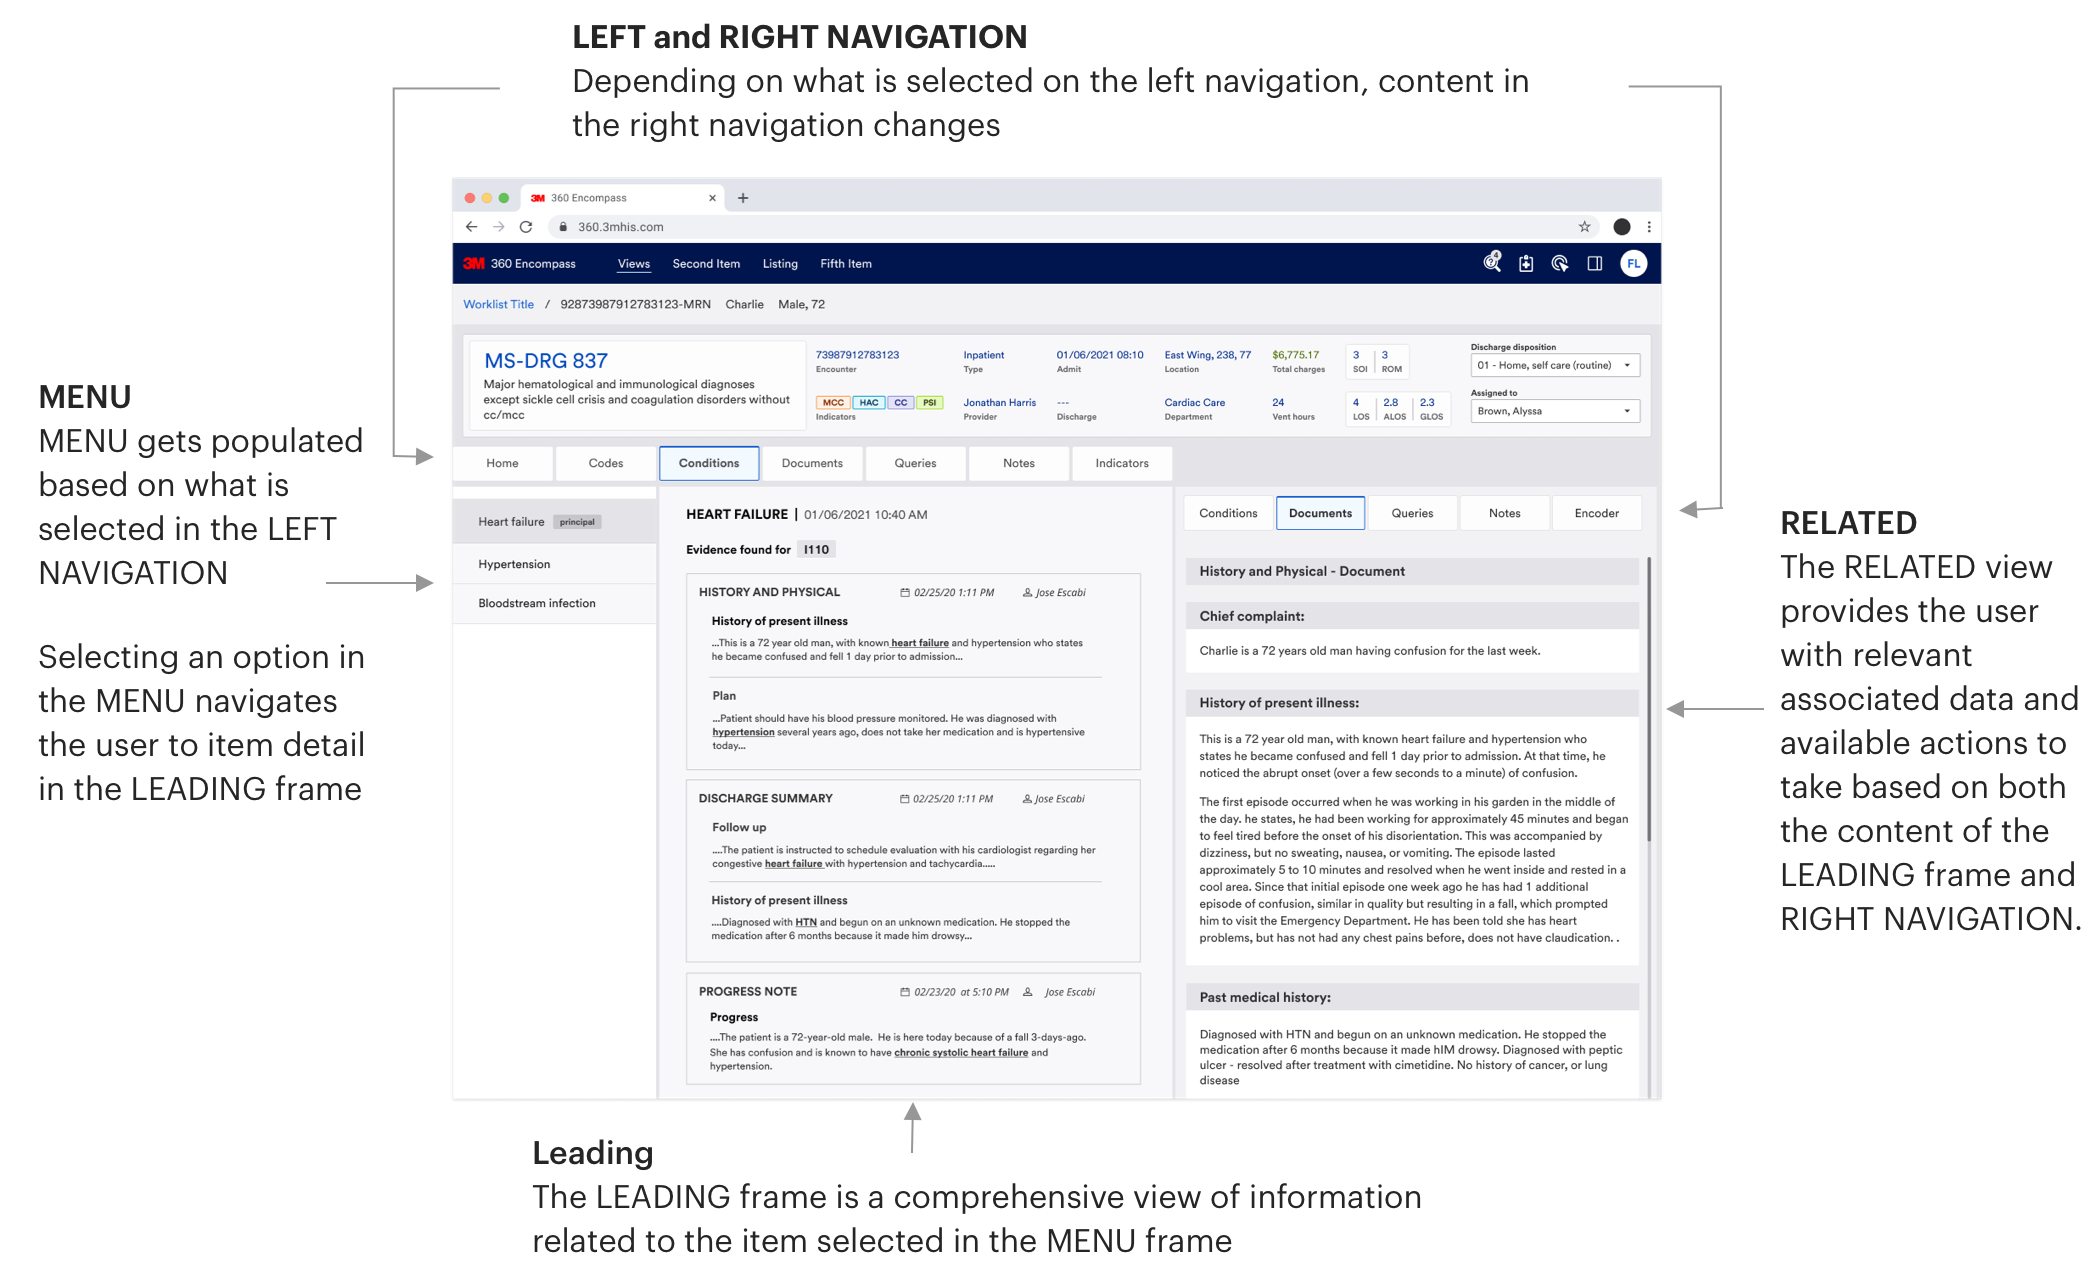The width and height of the screenshot is (2098, 1276).
Task: Select Hypertension in the conditions menu
Action: tap(514, 565)
